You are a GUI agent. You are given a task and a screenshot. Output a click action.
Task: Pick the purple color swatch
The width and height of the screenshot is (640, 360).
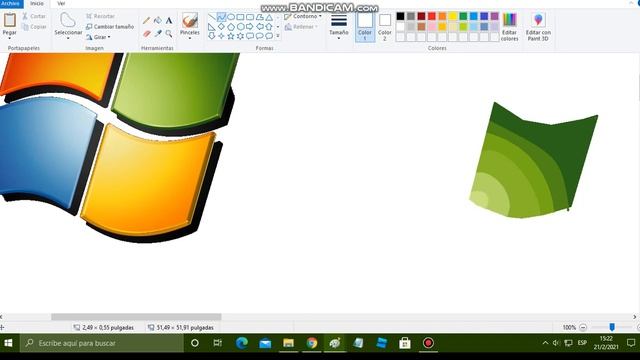(x=494, y=16)
